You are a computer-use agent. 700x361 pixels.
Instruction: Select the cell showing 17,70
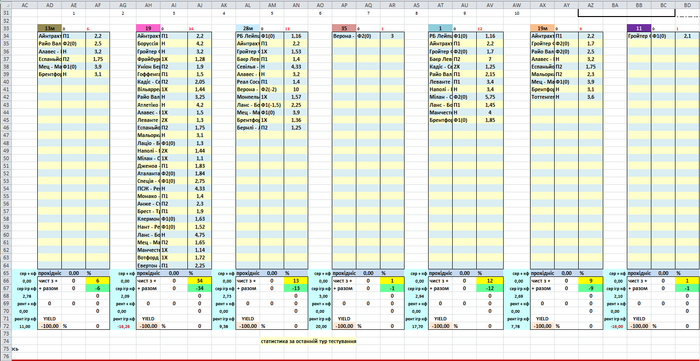click(417, 326)
